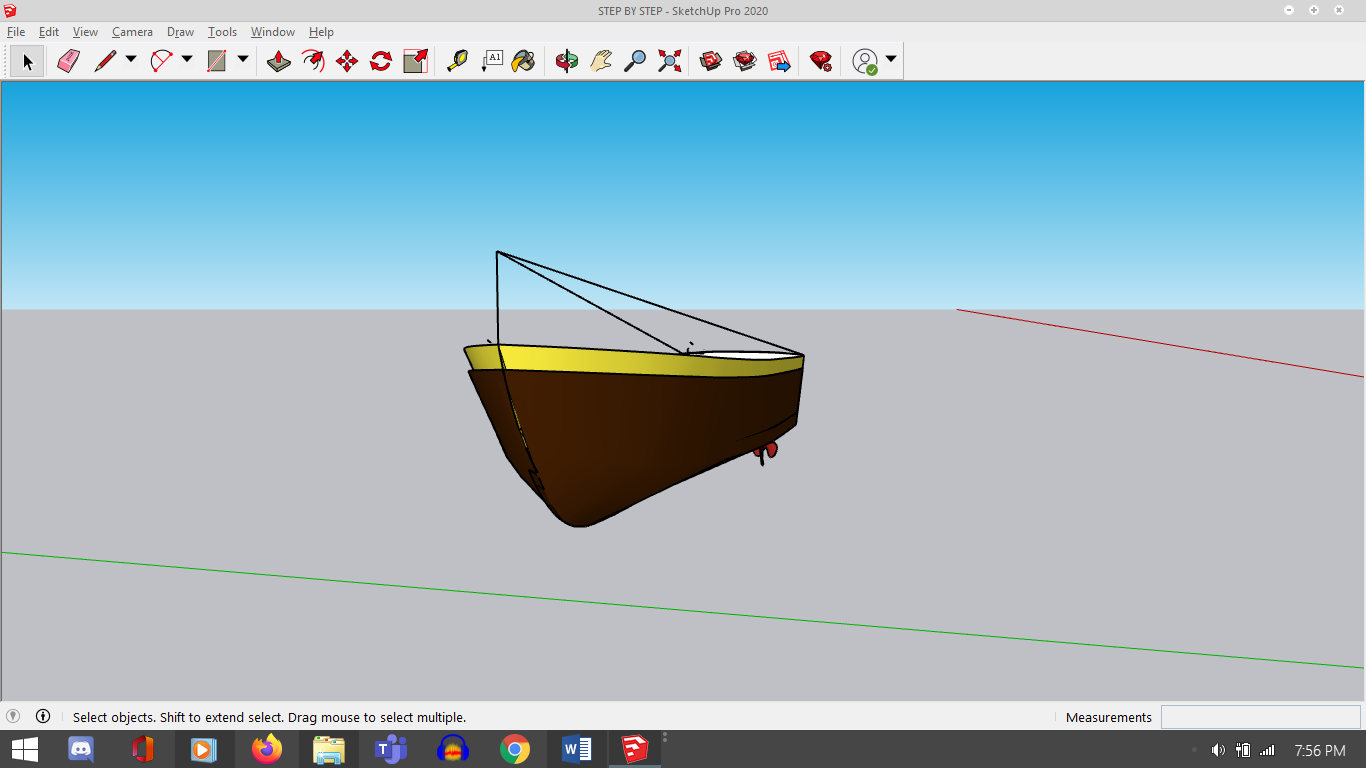Viewport: 1366px width, 768px height.
Task: Activate the Push/Pull tool
Action: point(279,61)
